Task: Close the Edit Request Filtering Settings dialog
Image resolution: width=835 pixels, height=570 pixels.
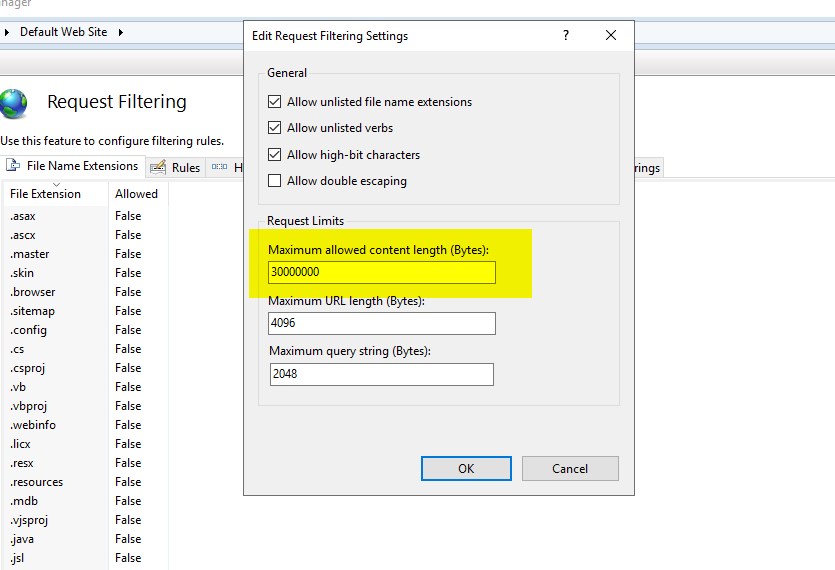Action: point(611,35)
